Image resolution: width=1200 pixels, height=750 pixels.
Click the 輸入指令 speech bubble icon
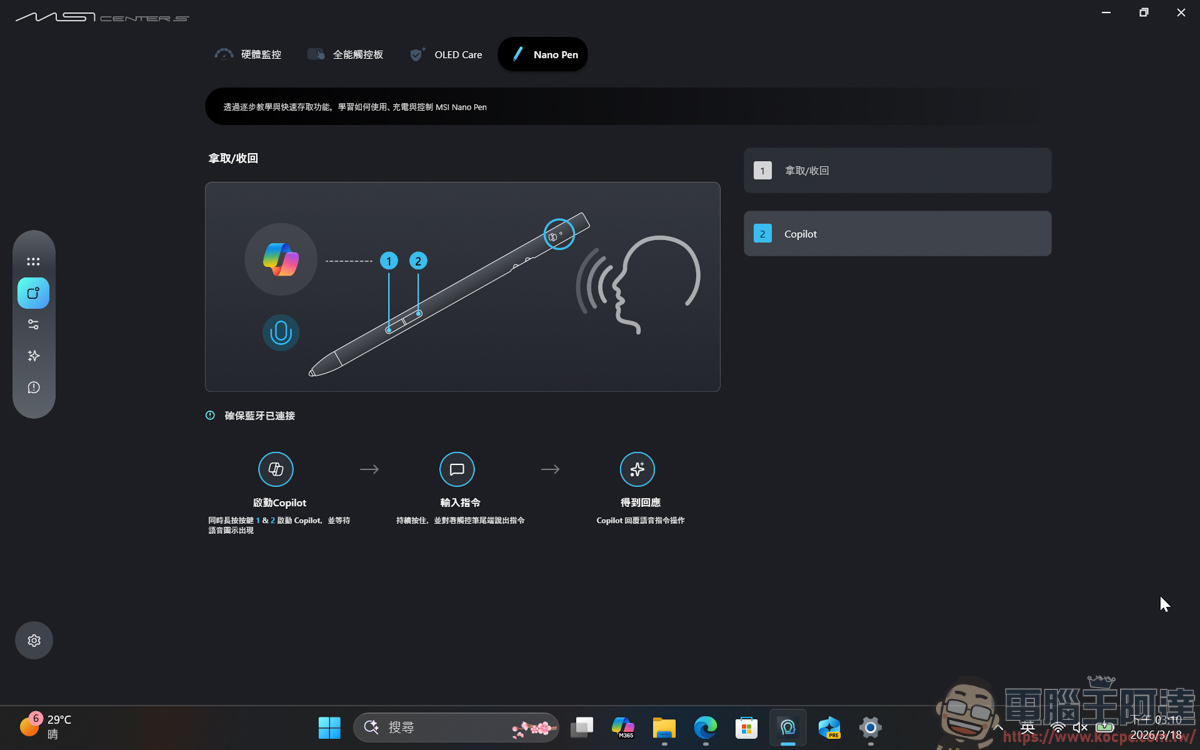click(457, 469)
